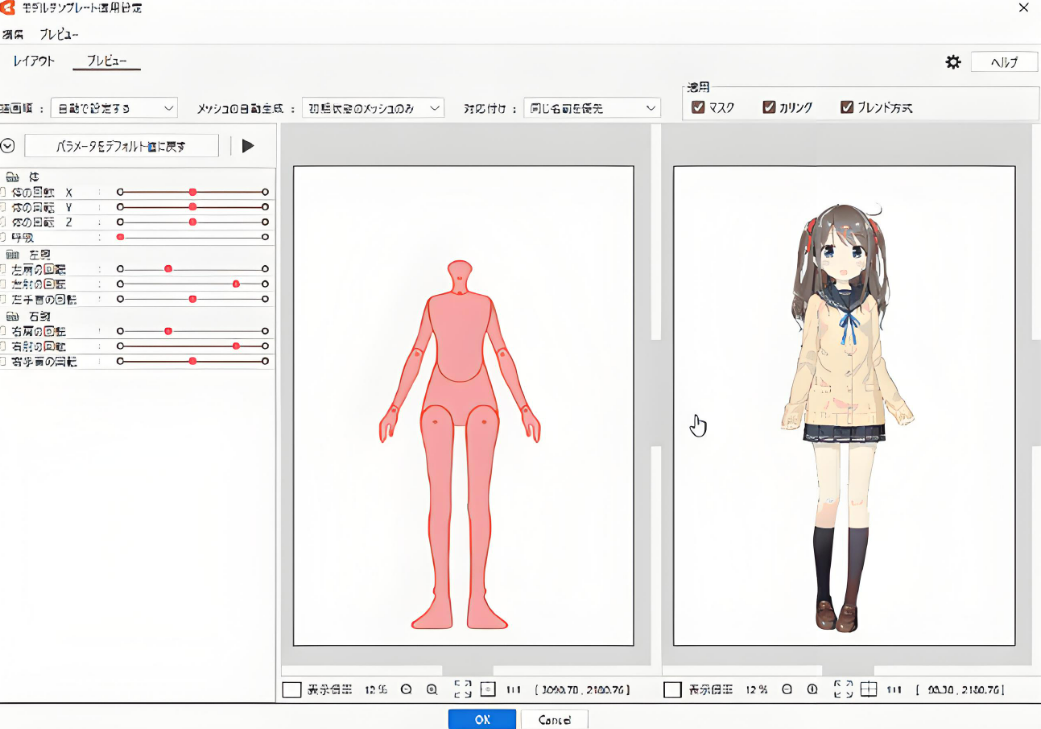Image resolution: width=1041 pixels, height=729 pixels.
Task: Confirm with the OK button
Action: coord(482,719)
